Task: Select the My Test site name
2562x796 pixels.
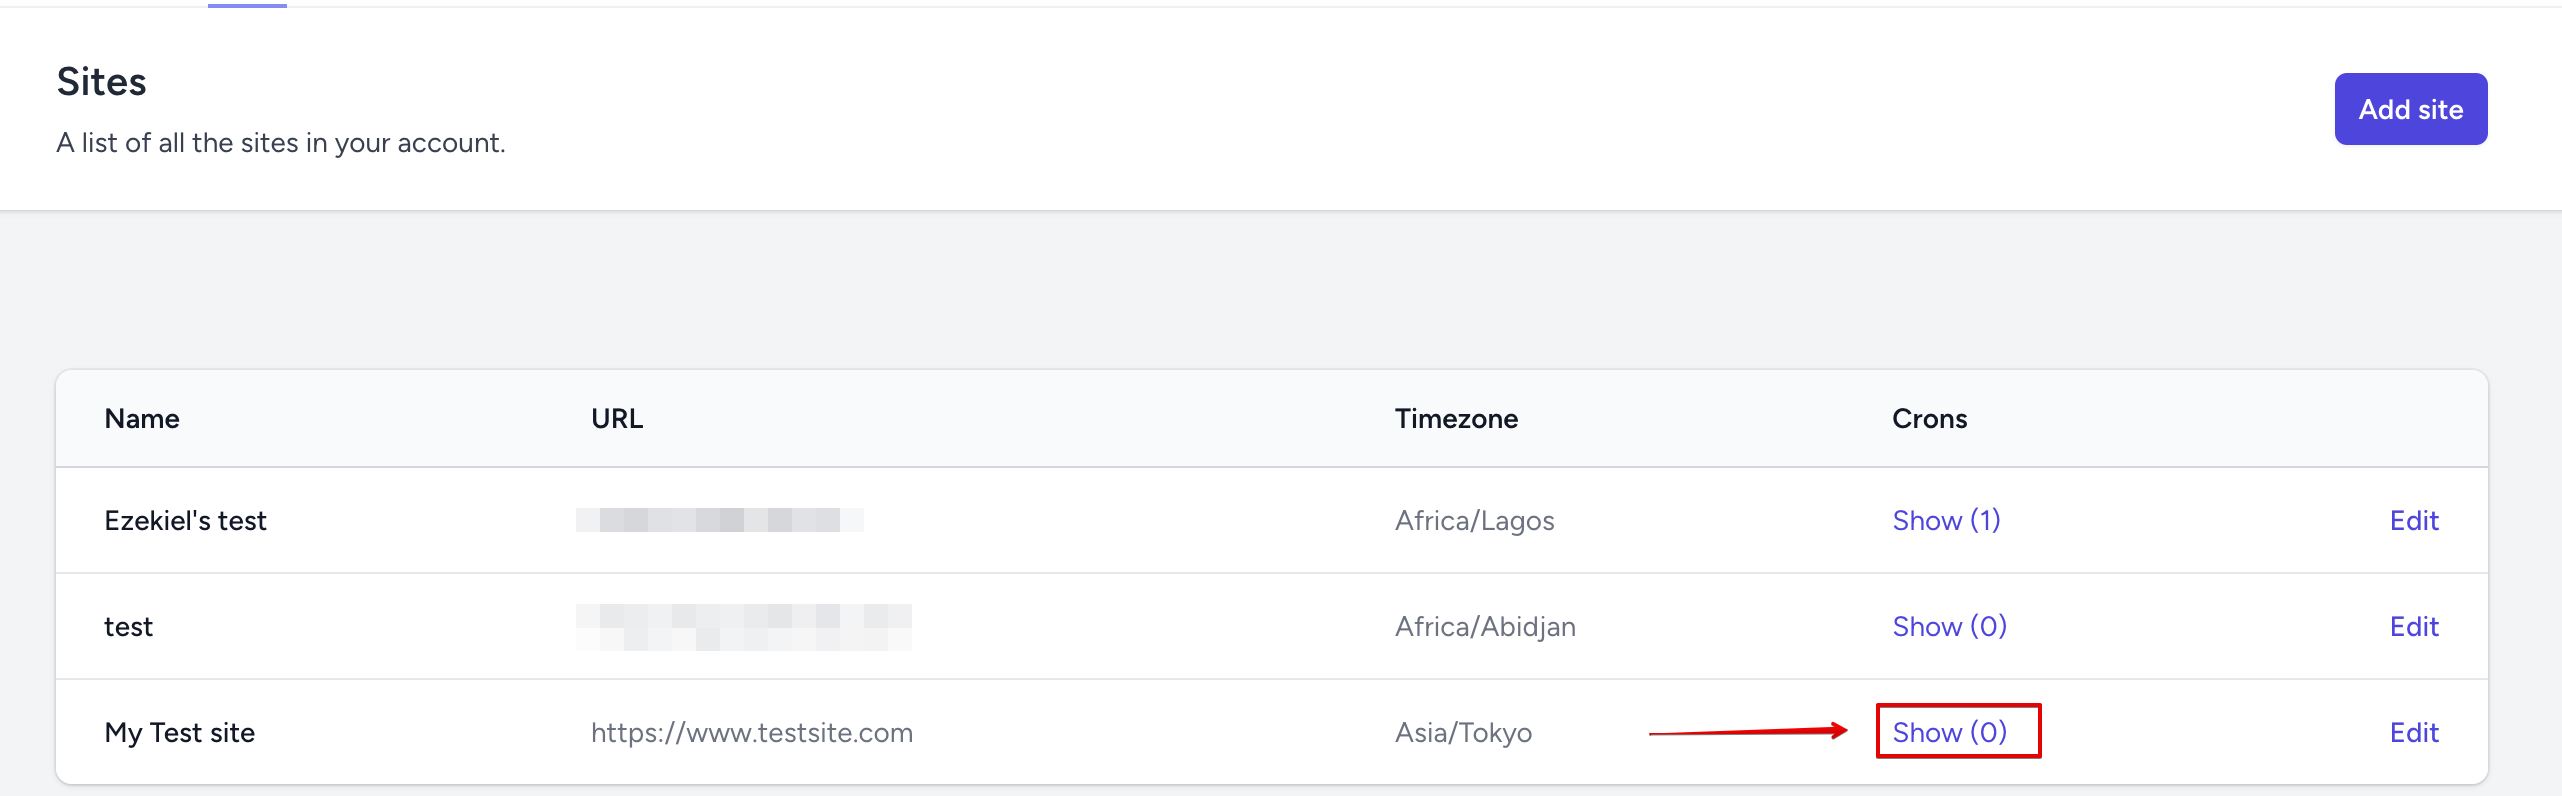Action: (179, 732)
